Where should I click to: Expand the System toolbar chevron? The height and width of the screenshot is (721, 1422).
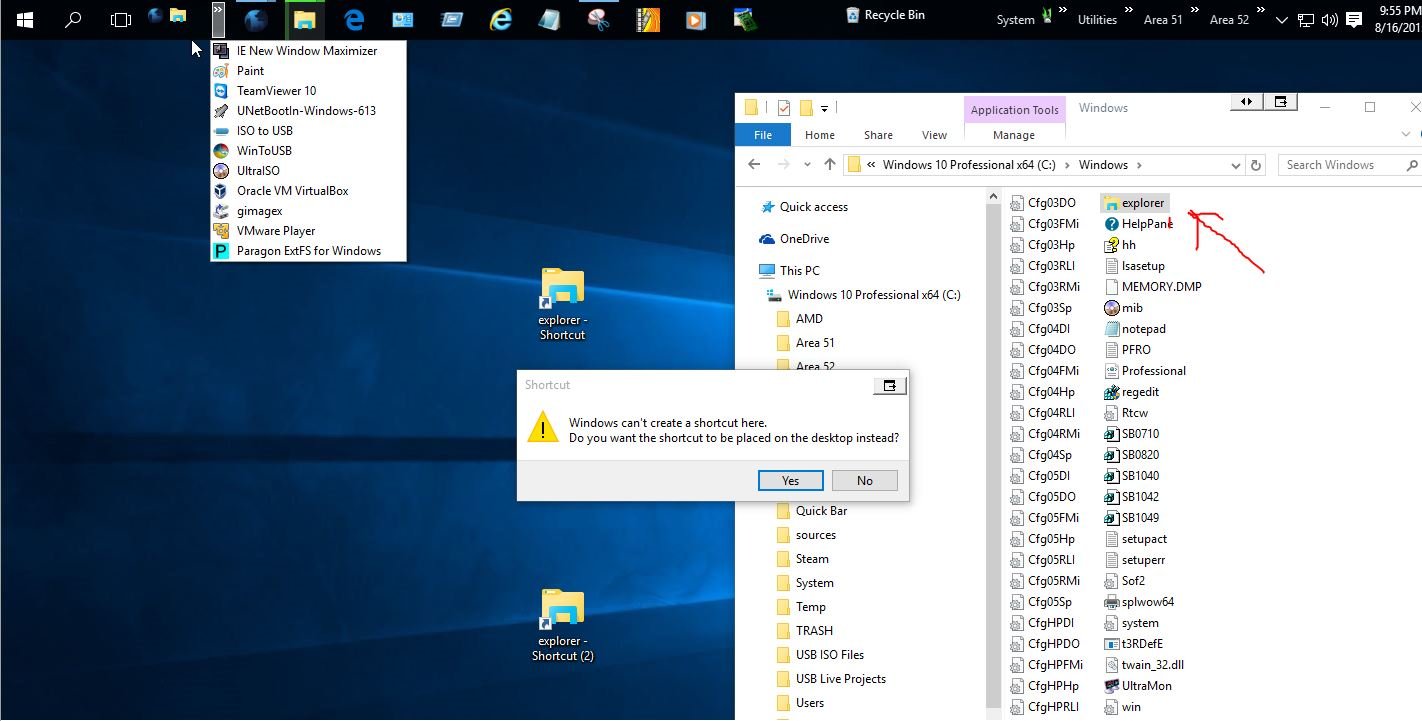coord(1064,12)
